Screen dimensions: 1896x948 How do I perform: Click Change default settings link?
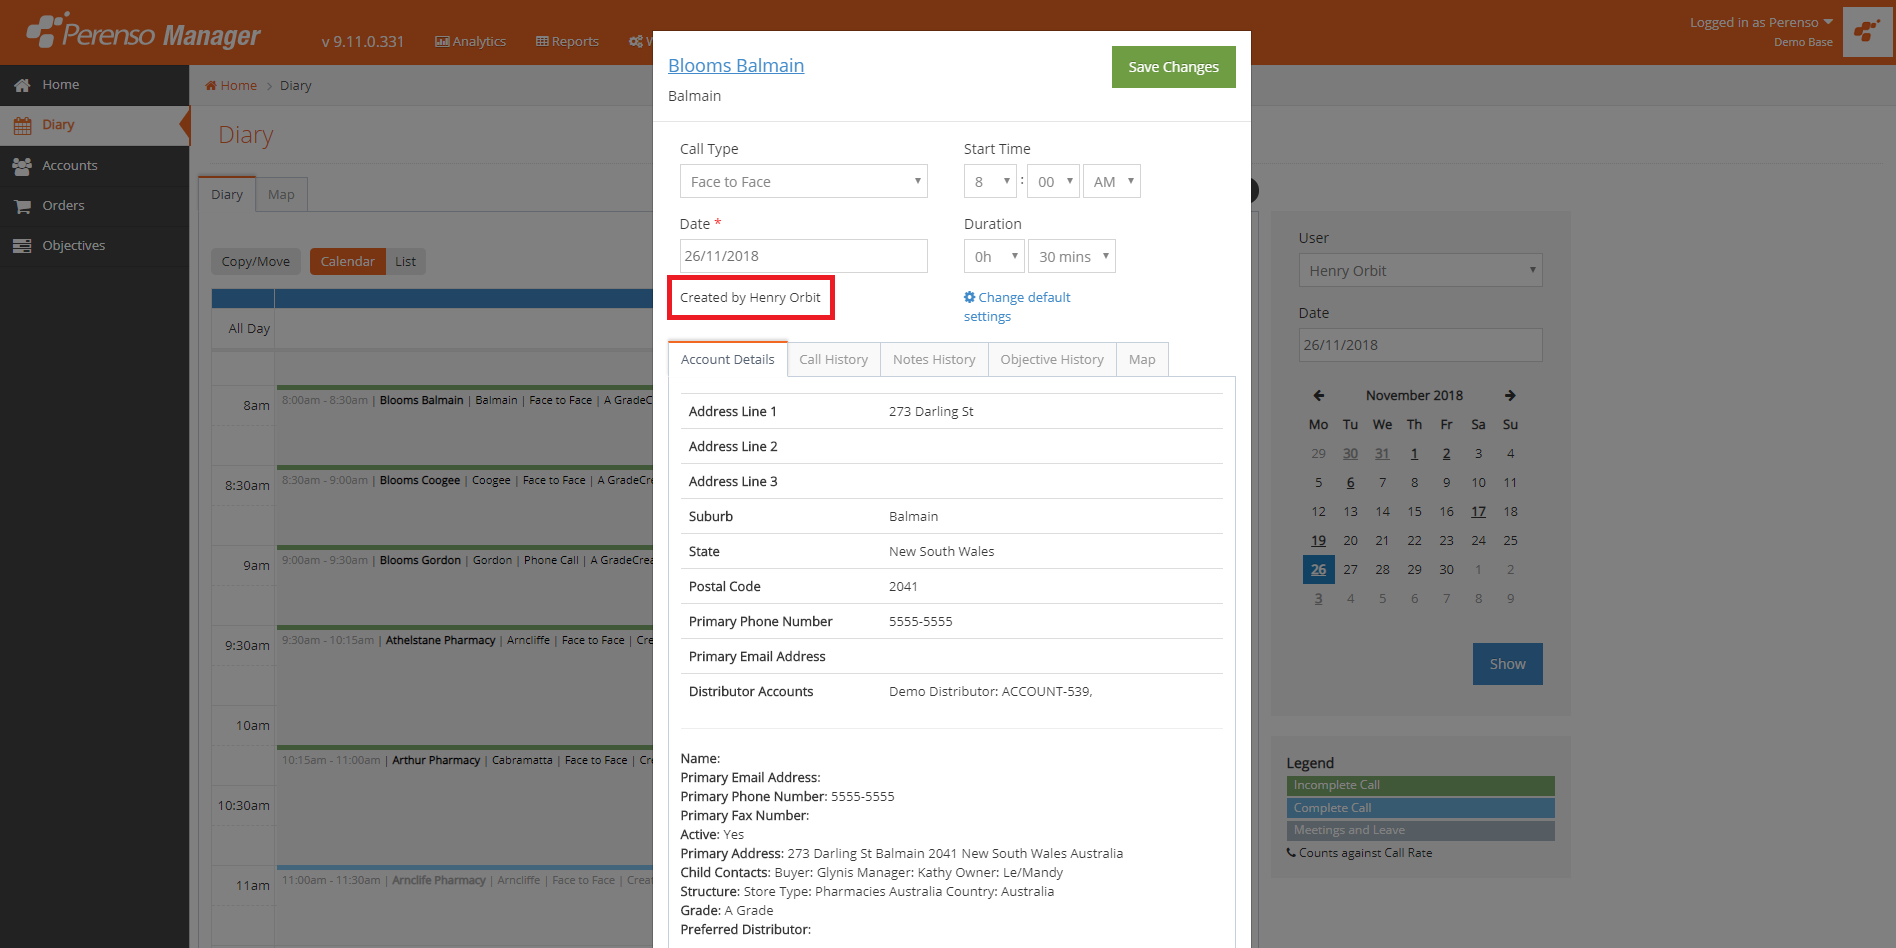(x=1017, y=307)
